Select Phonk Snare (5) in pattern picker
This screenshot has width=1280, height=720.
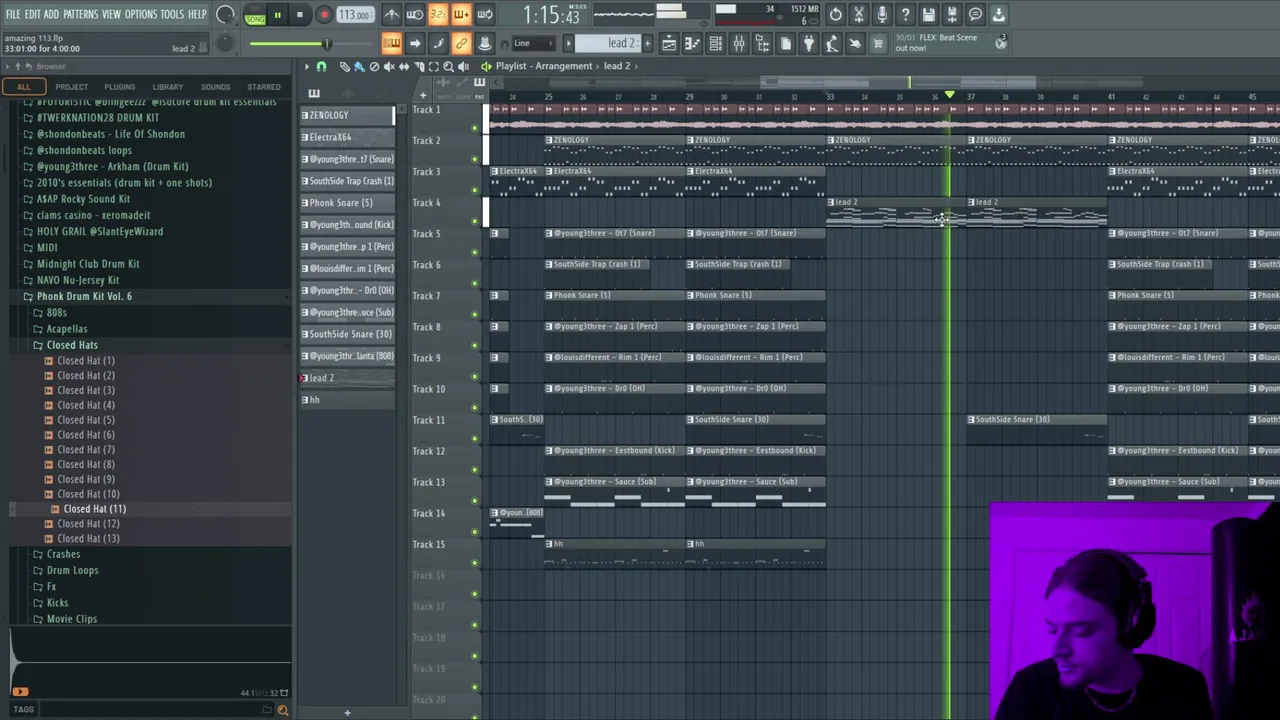click(348, 203)
